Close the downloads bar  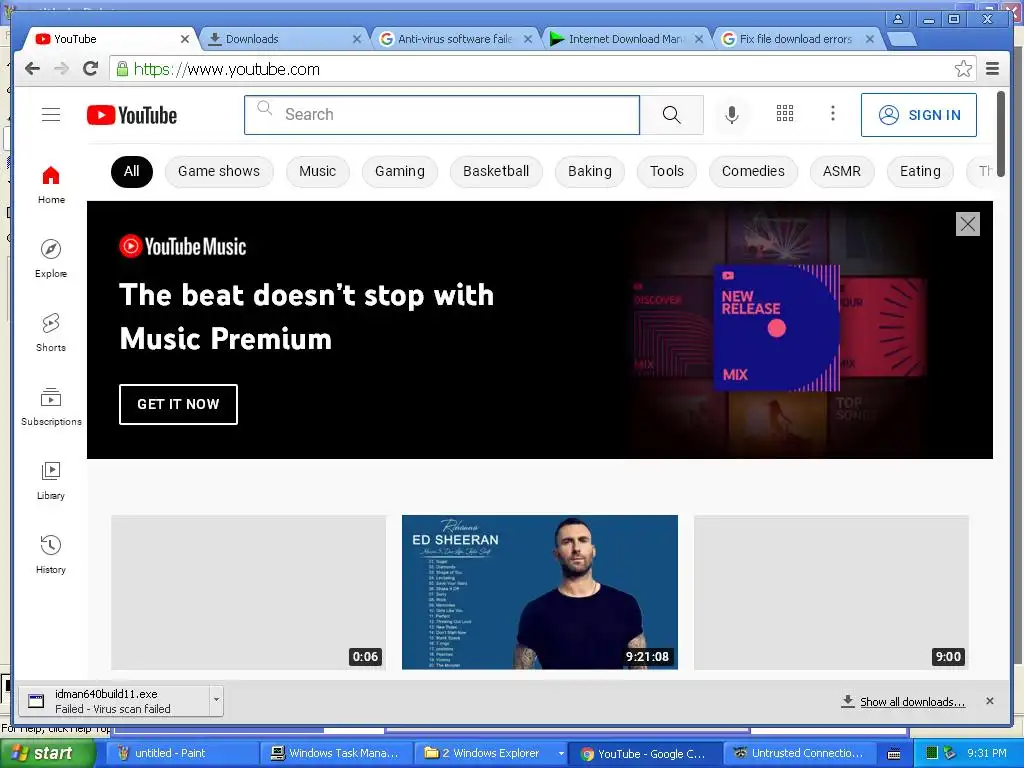point(990,701)
